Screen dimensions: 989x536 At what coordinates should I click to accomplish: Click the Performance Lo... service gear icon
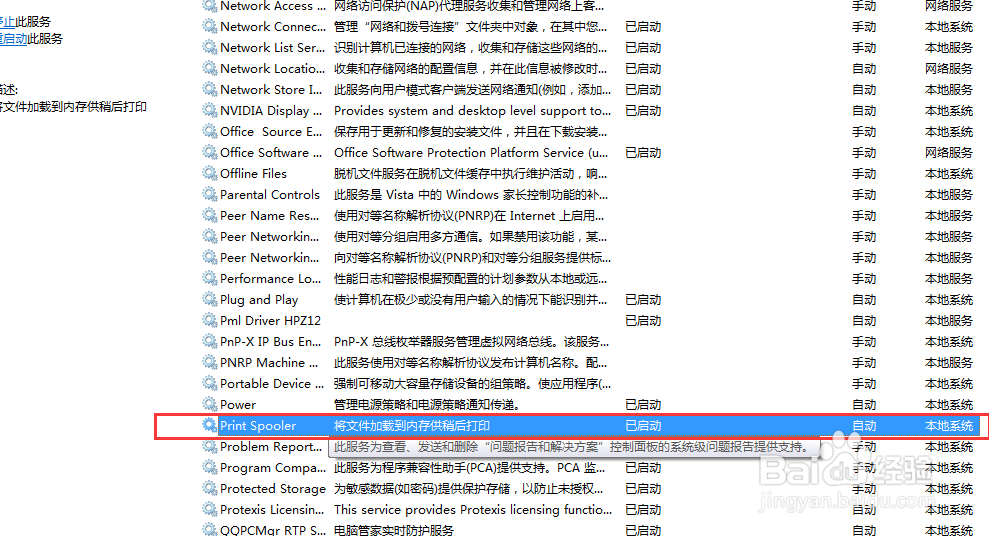point(209,278)
